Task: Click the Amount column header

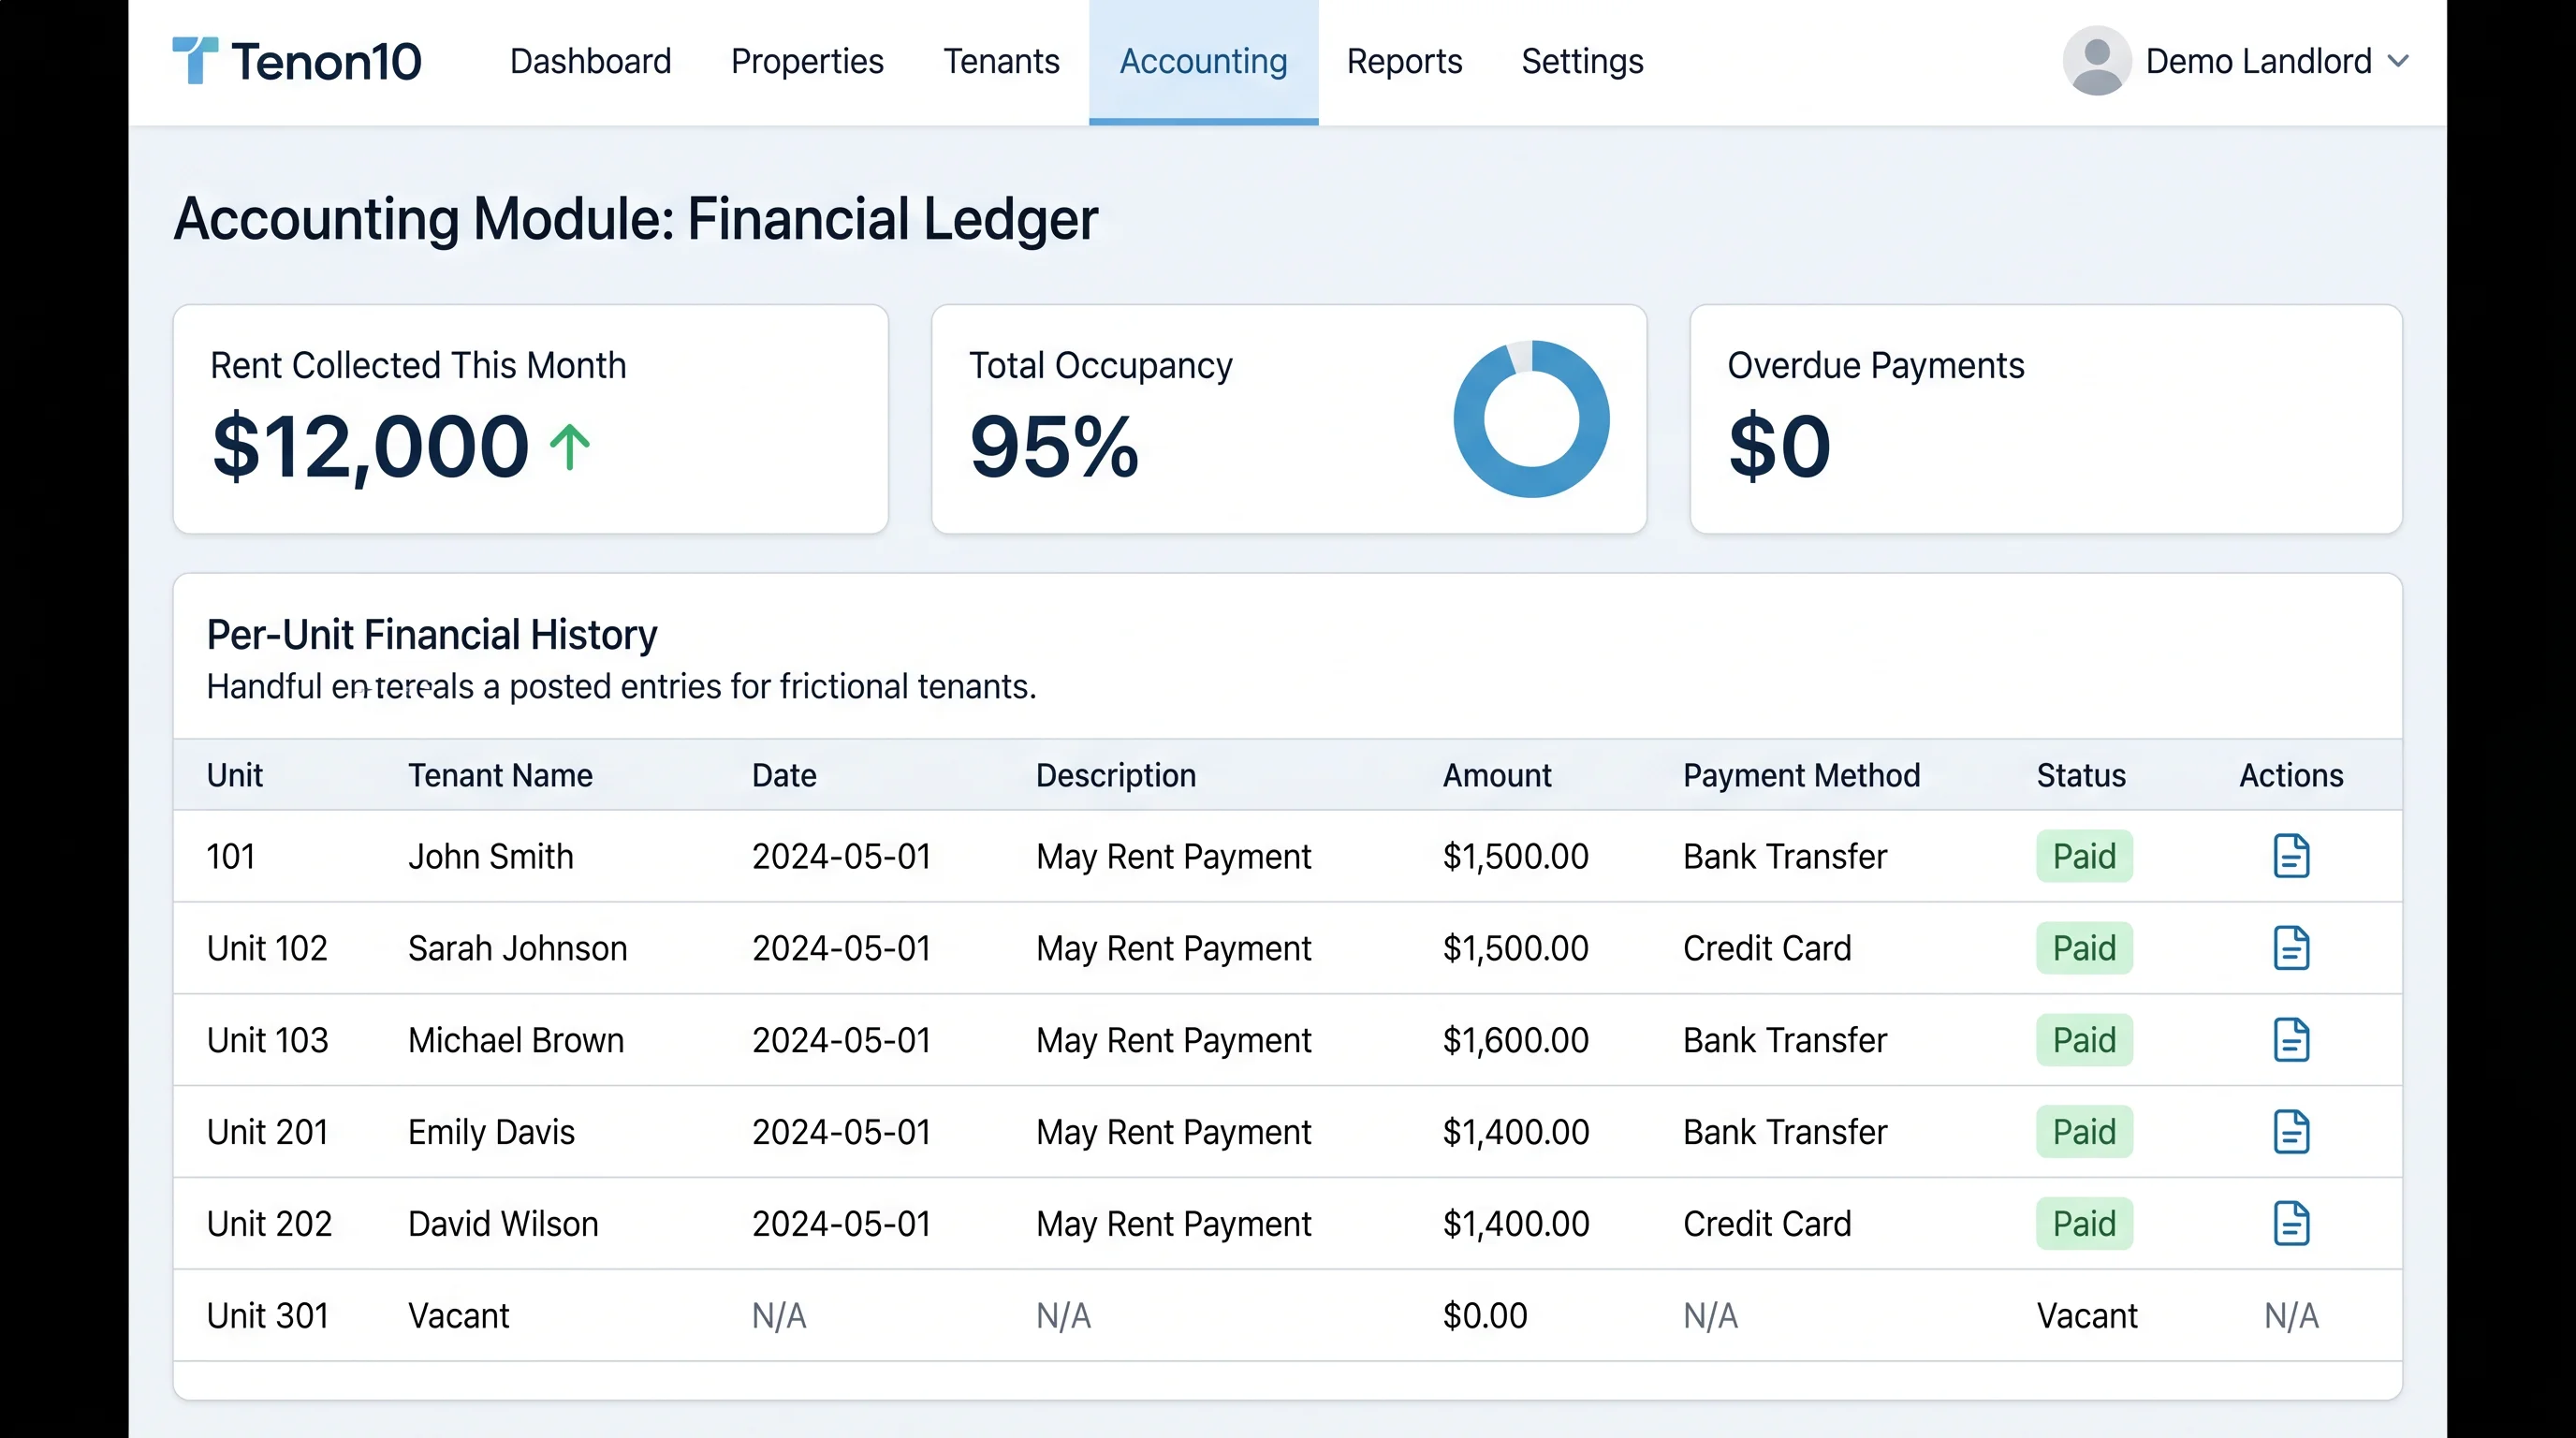Action: click(1496, 775)
